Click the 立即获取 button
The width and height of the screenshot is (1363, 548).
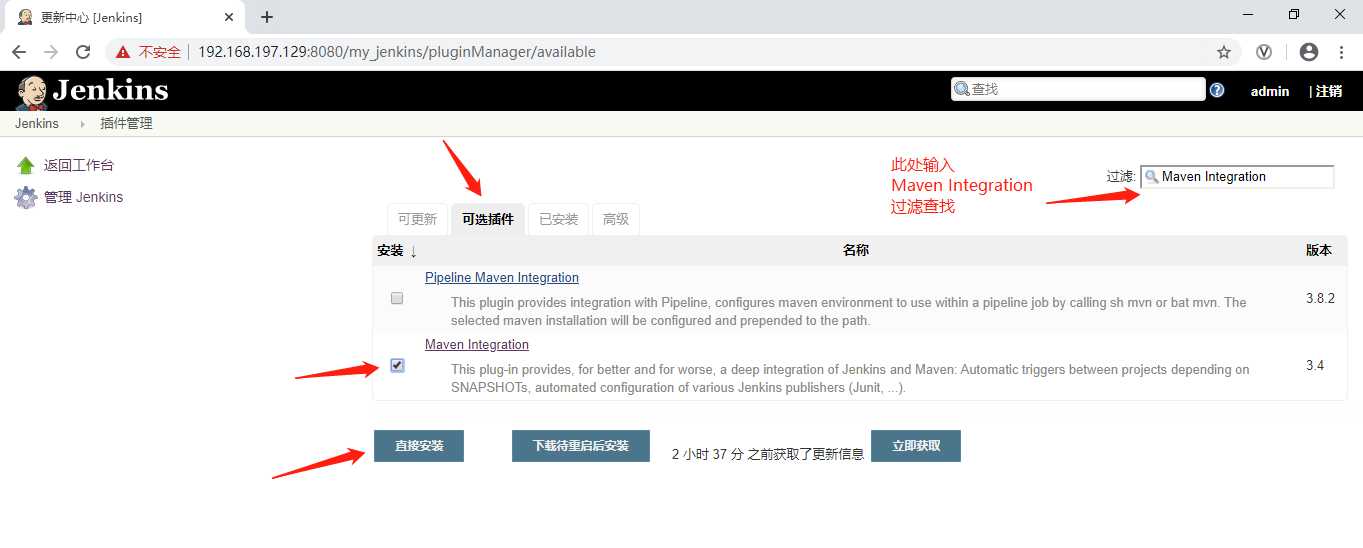click(916, 446)
